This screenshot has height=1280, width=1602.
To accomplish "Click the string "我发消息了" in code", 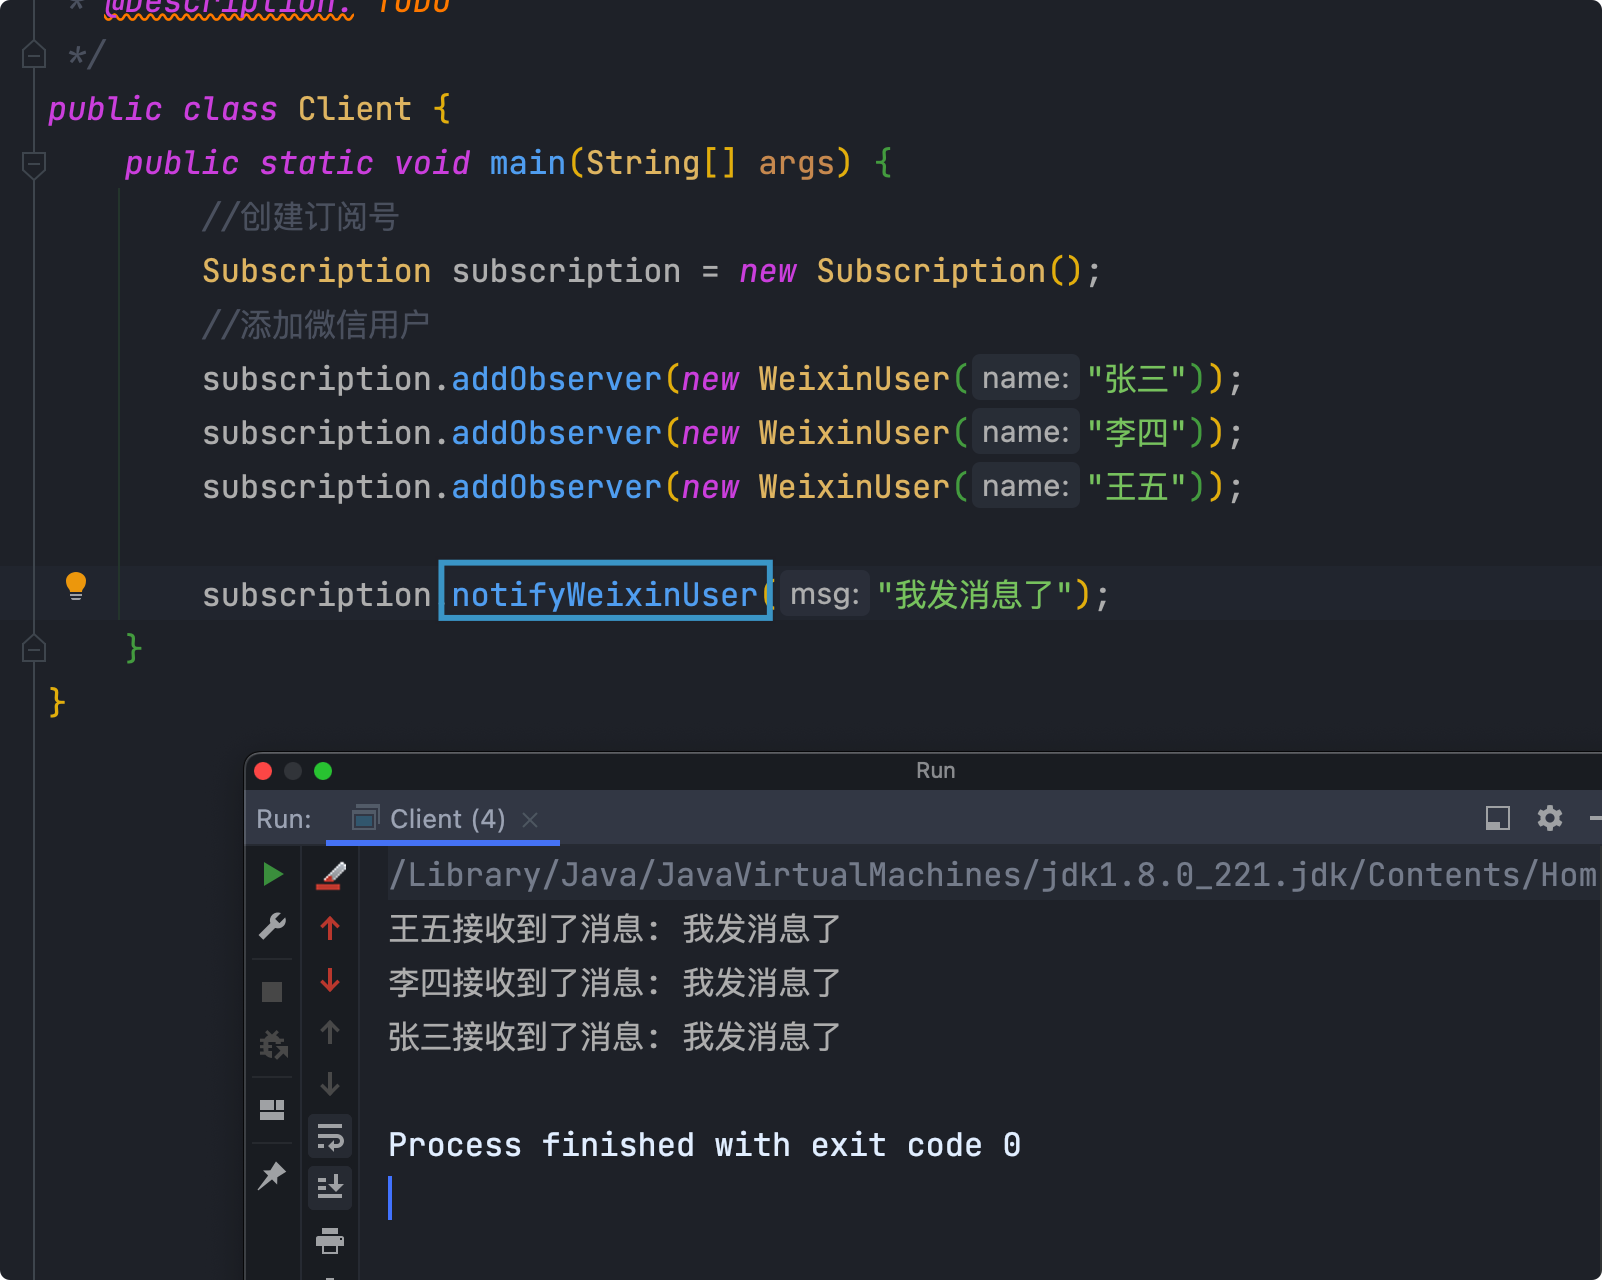I will (976, 594).
